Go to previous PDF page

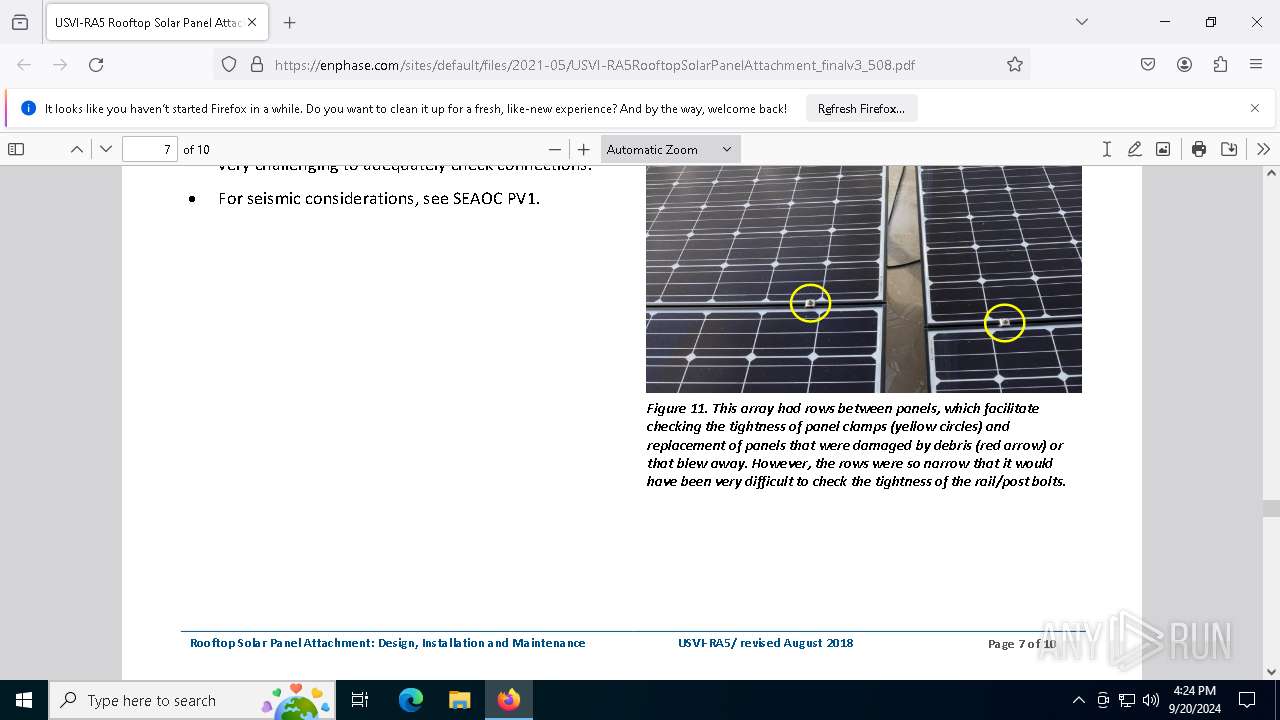pyautogui.click(x=77, y=149)
